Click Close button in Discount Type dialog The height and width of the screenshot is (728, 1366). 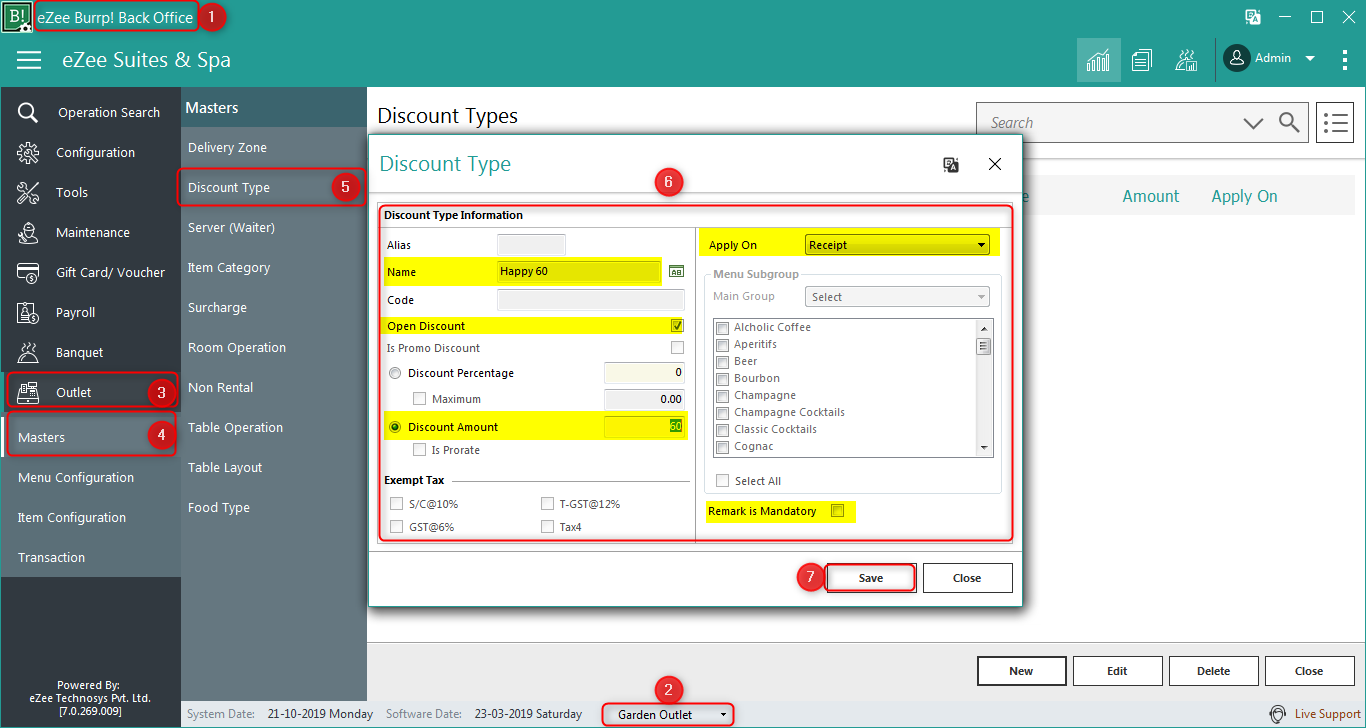pos(967,578)
